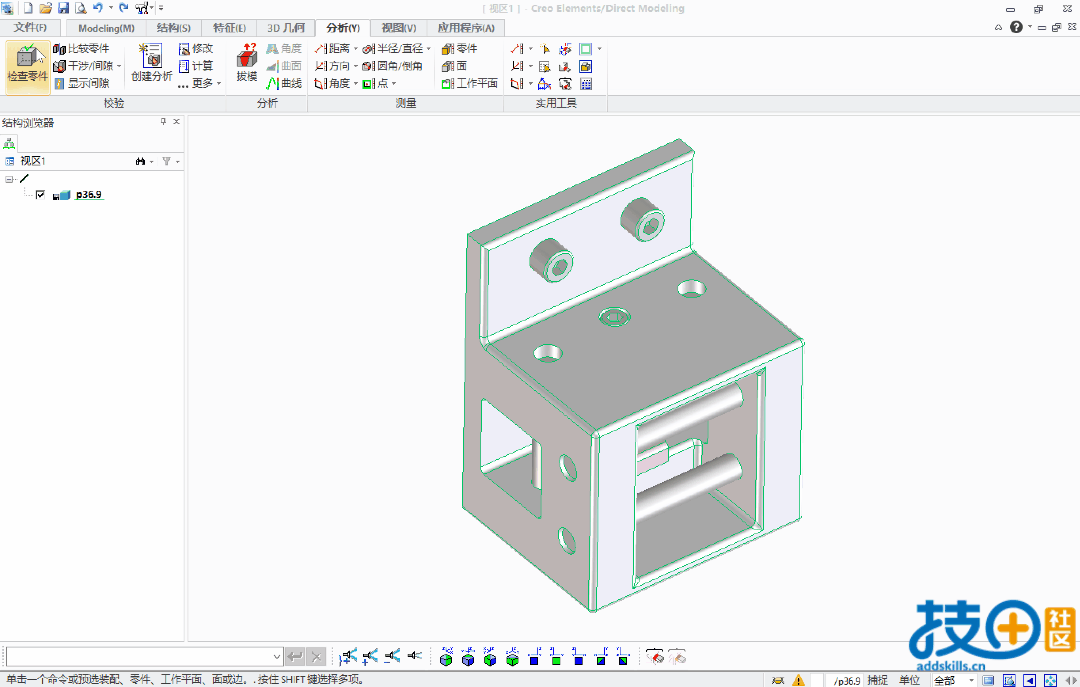Click 半径/直径 radius diameter measure
This screenshot has width=1080, height=687.
(x=393, y=49)
